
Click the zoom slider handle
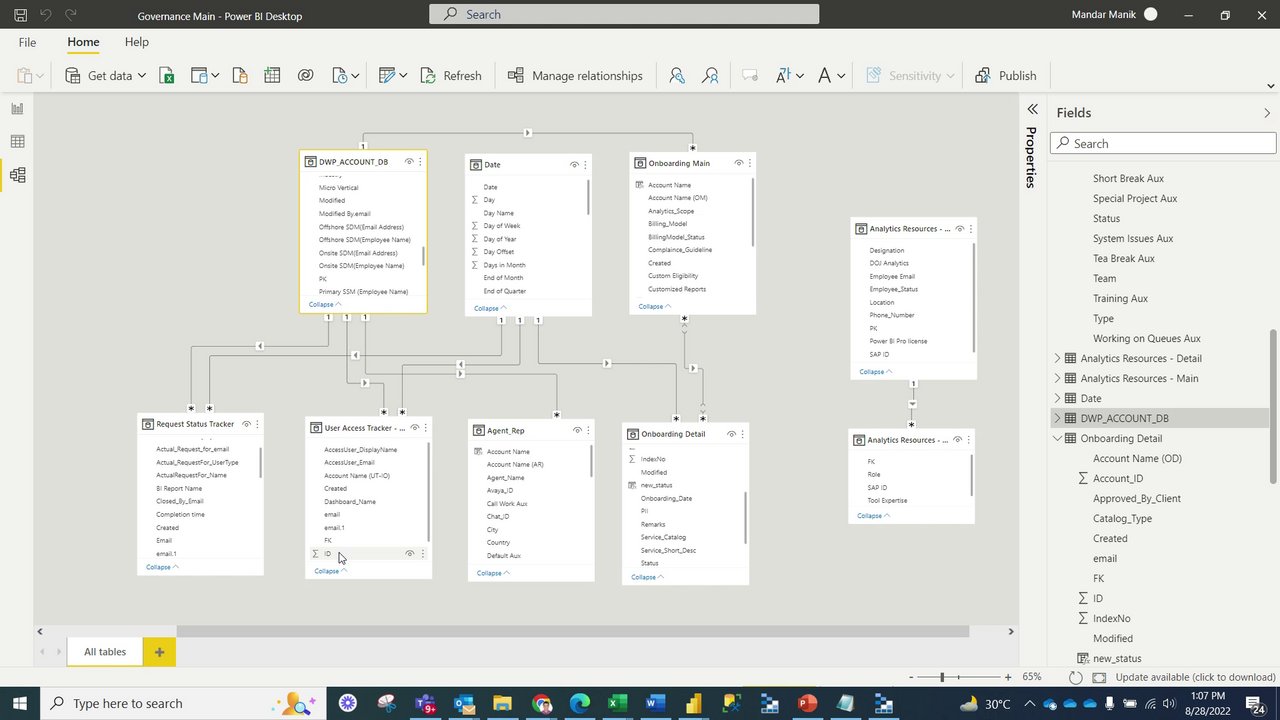[942, 677]
